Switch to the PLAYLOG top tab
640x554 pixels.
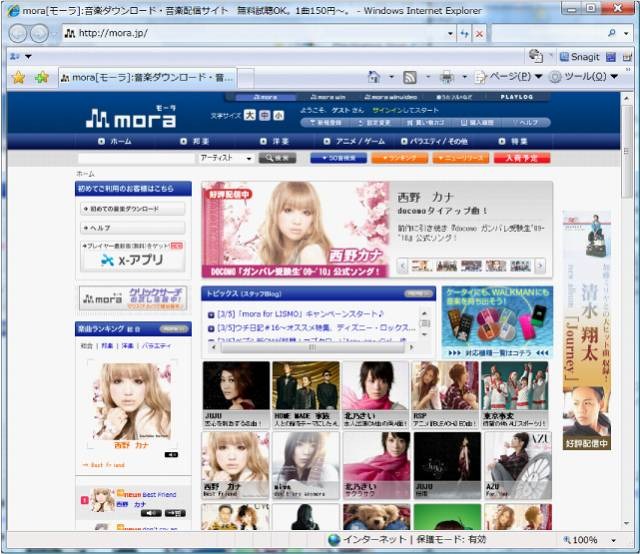click(517, 97)
